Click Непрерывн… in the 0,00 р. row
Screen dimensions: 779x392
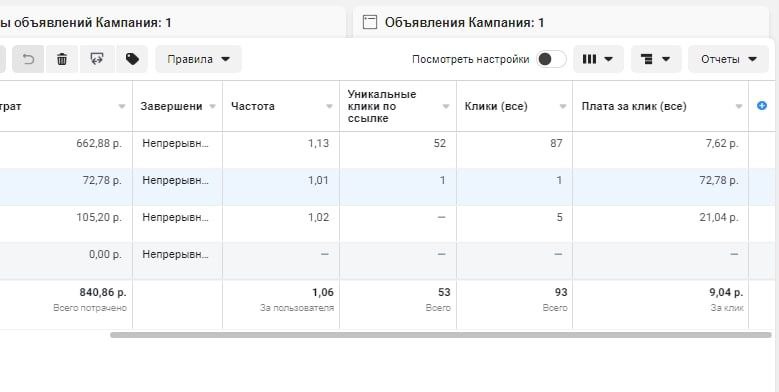point(175,254)
